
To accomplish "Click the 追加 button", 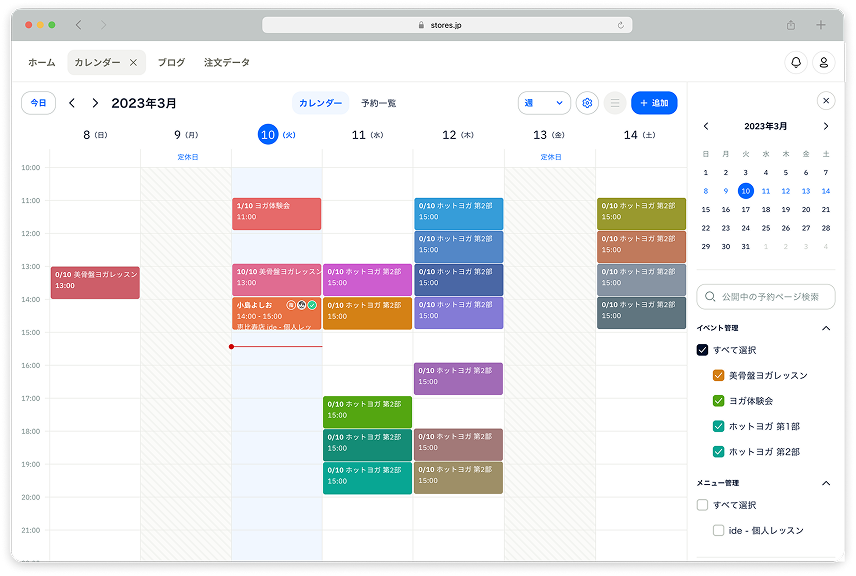I will point(654,103).
